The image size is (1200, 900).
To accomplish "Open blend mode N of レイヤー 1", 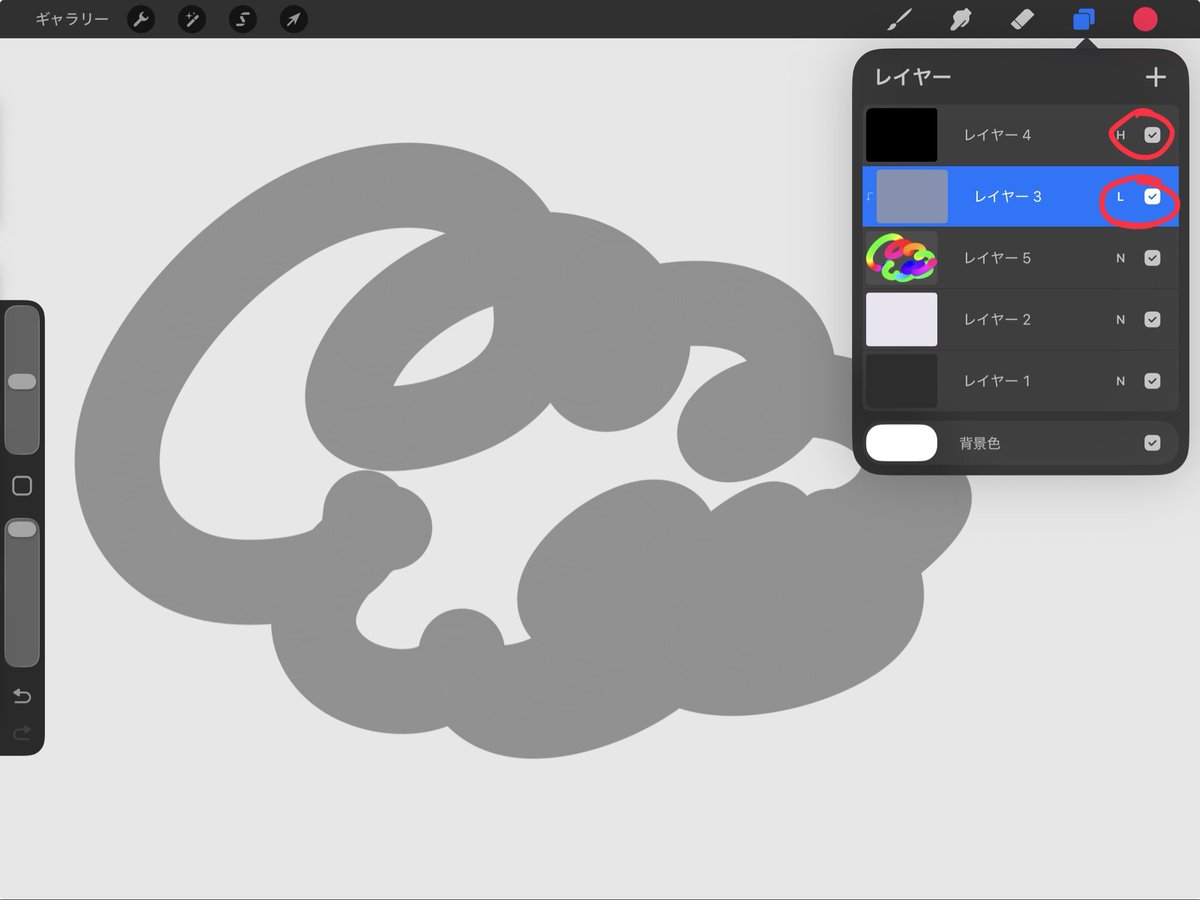I will (1120, 381).
